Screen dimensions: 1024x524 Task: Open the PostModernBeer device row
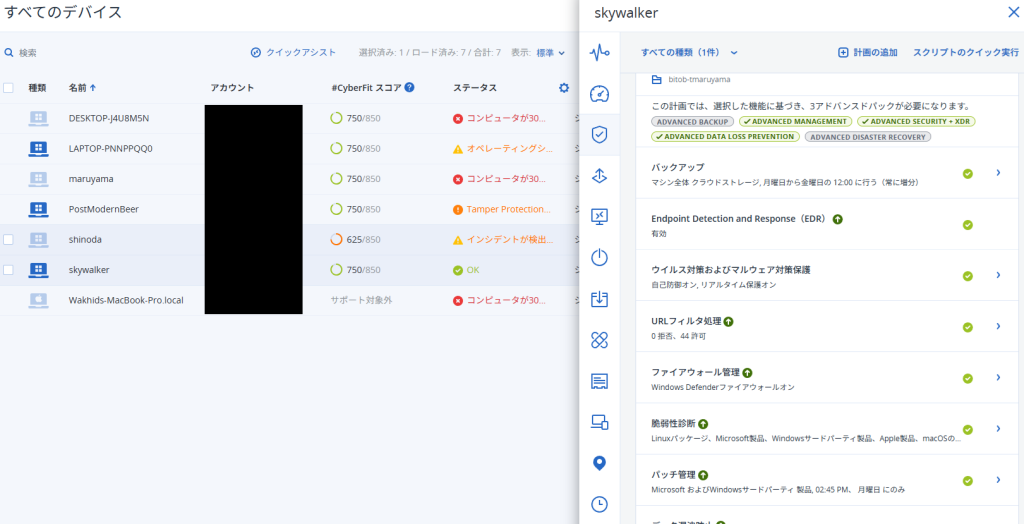tap(289, 209)
